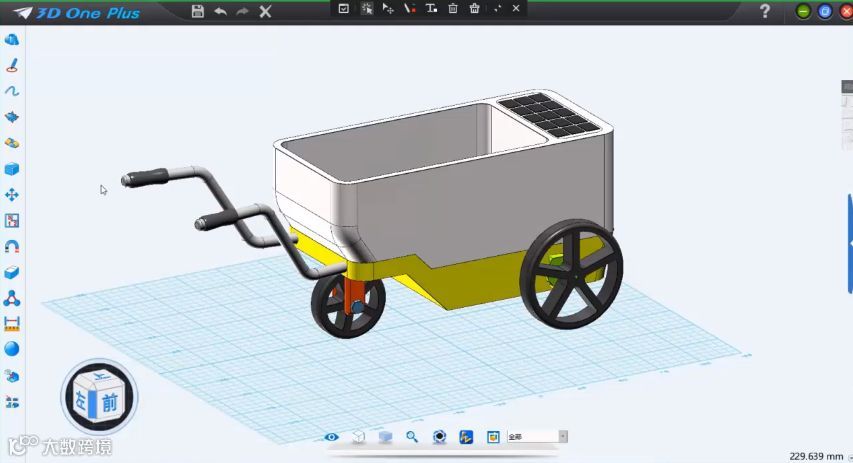Expand the blue side panel handle on right
Screen dimensions: 853x463
850,243
